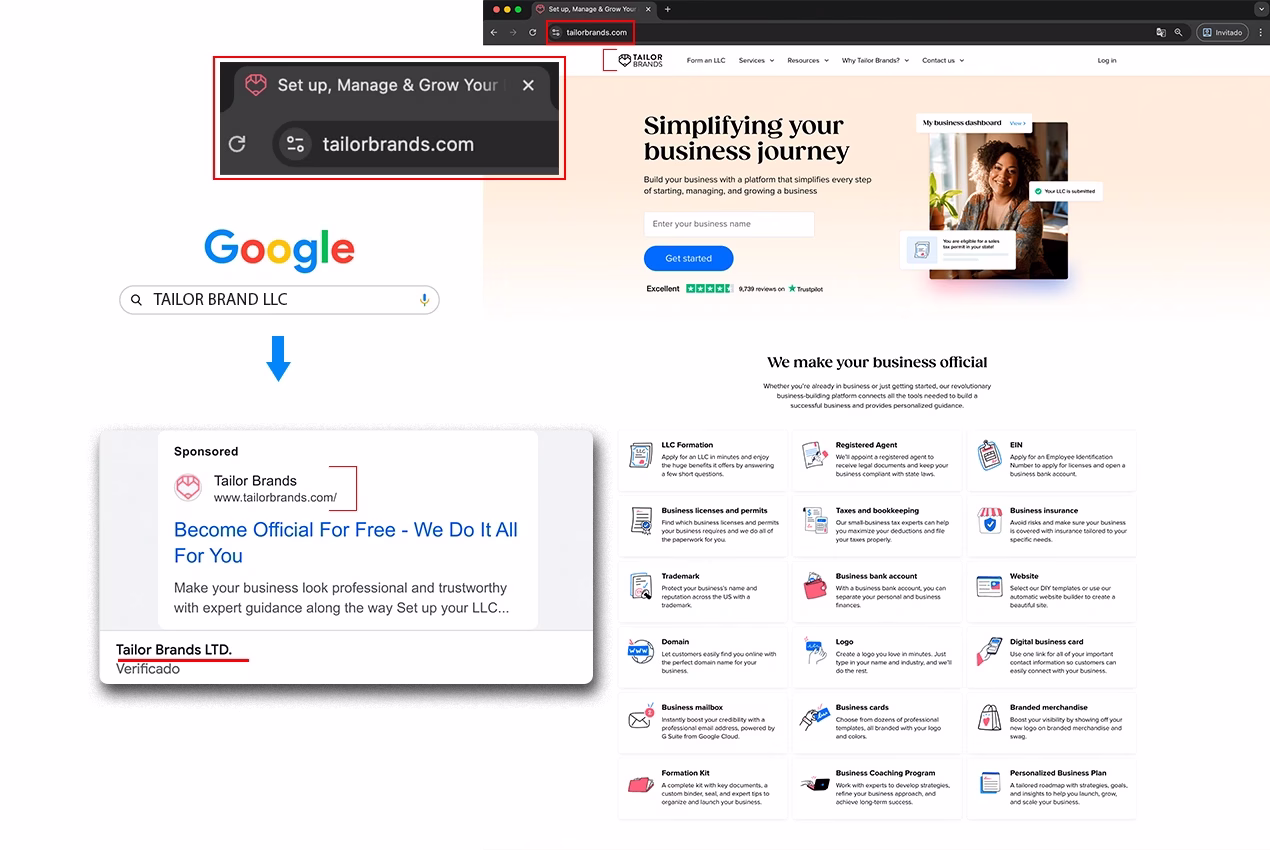
Task: Click the Formation Kit folder icon
Action: pos(641,787)
